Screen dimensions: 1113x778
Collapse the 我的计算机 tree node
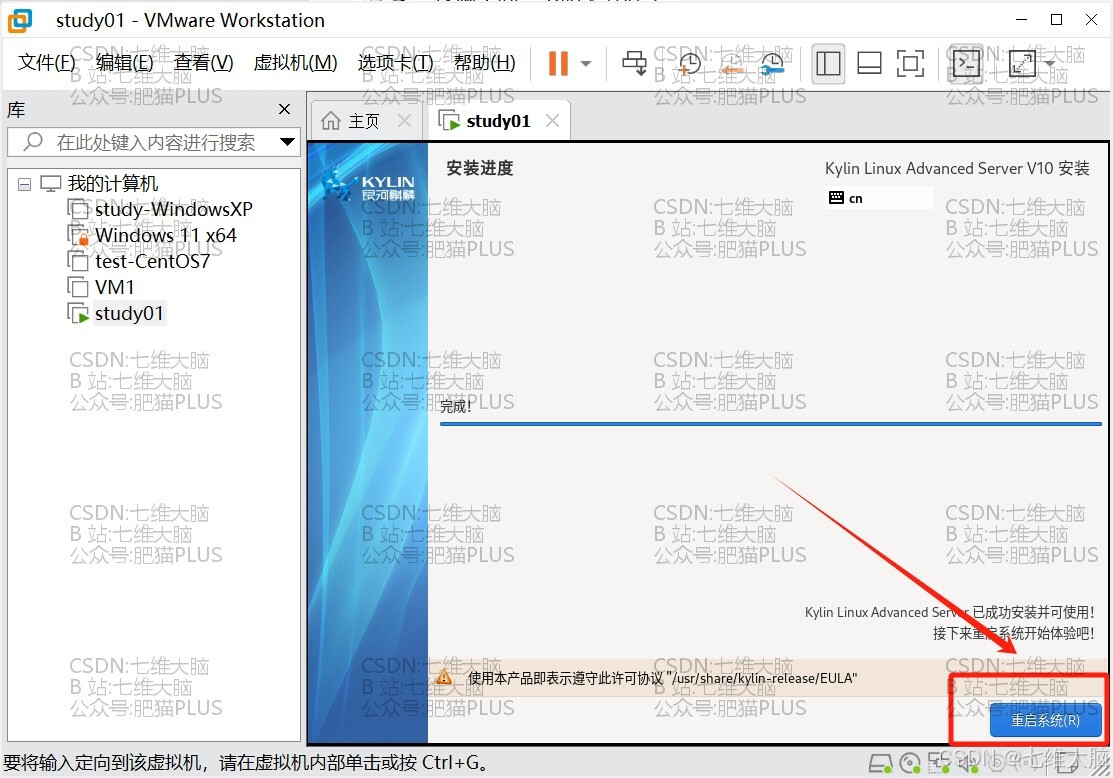point(24,185)
